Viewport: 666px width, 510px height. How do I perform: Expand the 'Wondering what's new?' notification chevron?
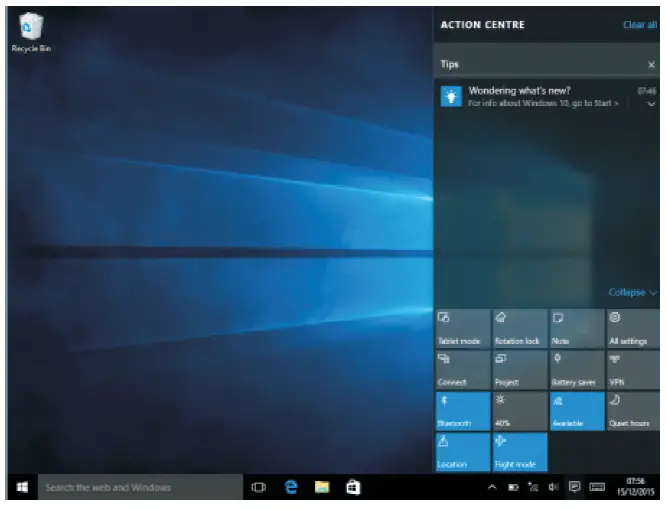point(651,104)
